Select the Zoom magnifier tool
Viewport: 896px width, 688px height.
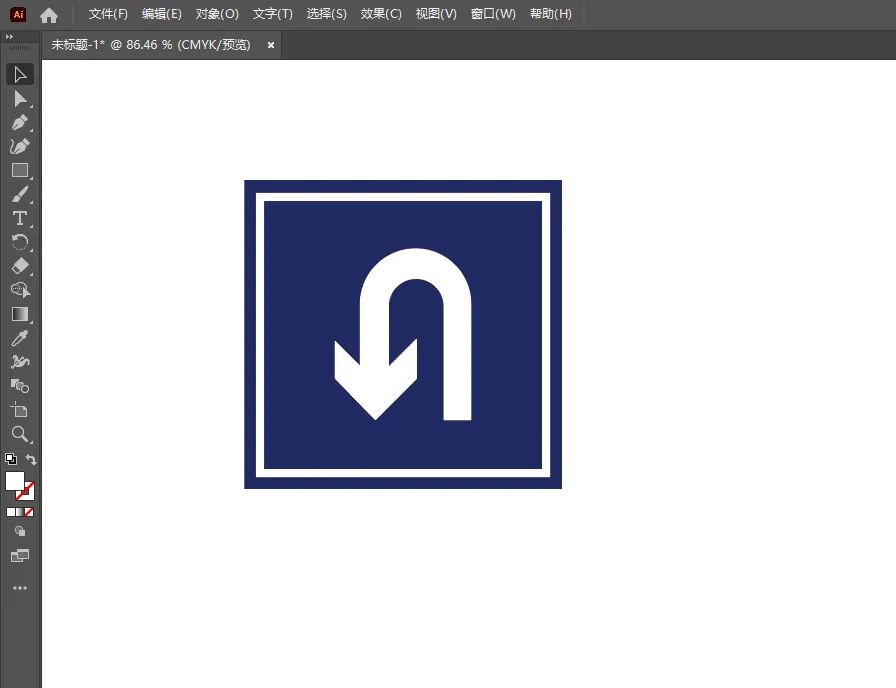coord(20,434)
